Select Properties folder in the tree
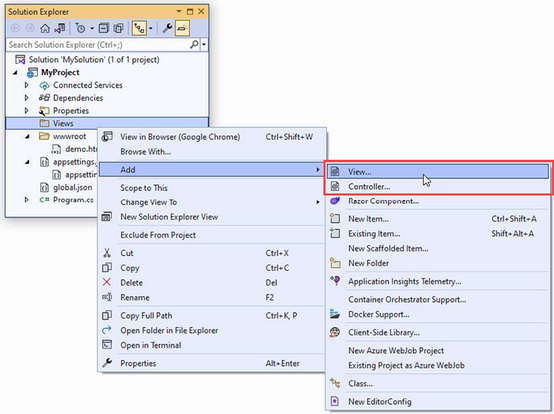The width and height of the screenshot is (554, 414). coord(71,111)
